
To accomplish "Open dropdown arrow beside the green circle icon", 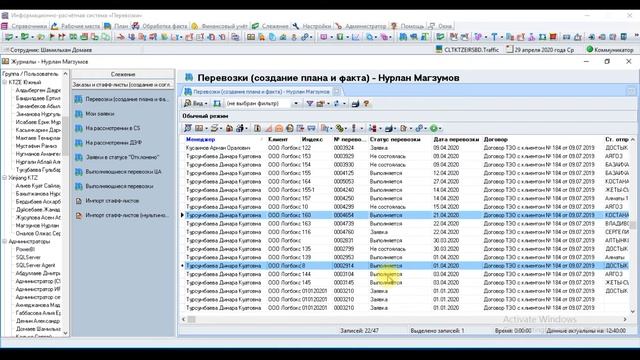I will pyautogui.click(x=440, y=129).
